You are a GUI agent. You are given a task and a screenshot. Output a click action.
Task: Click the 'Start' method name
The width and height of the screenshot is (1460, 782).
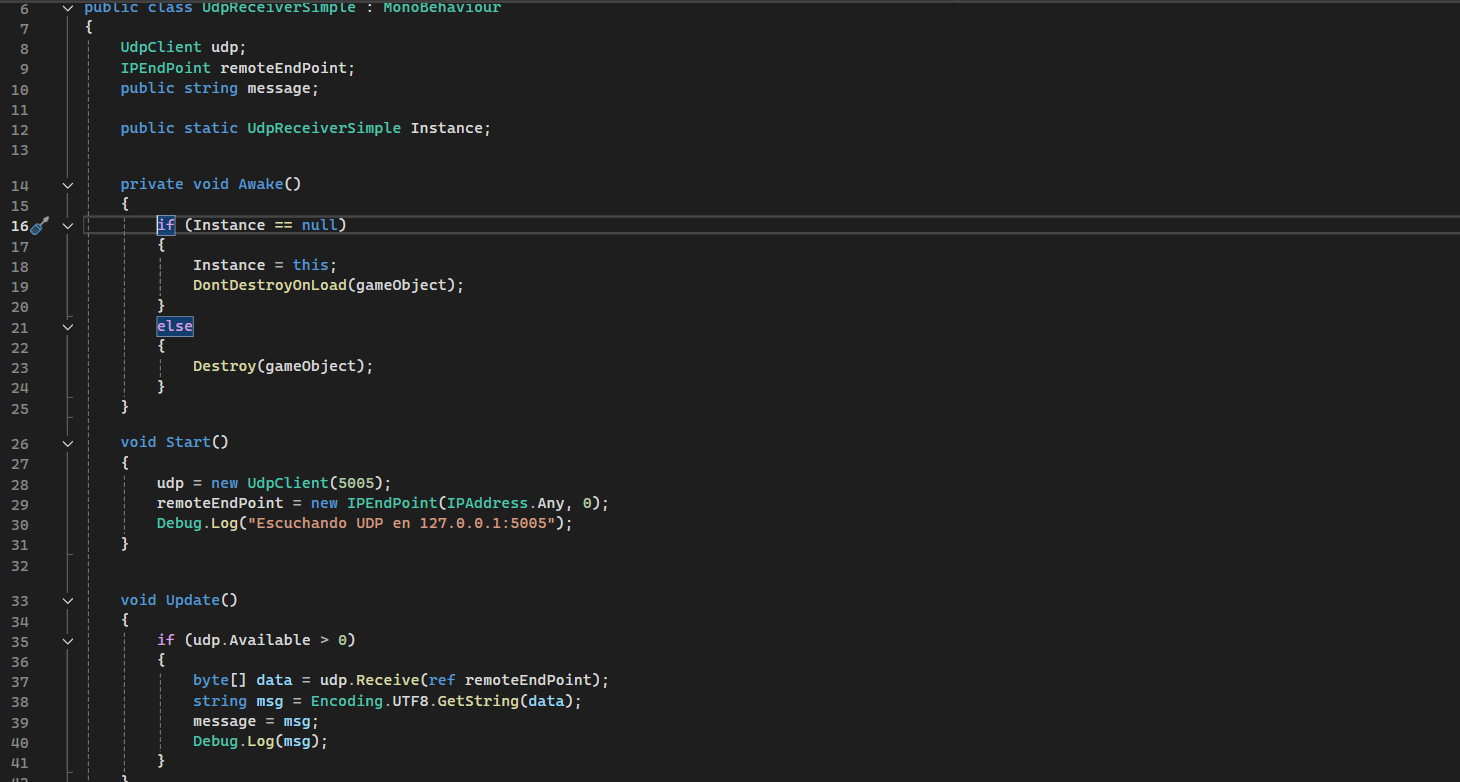pos(188,442)
